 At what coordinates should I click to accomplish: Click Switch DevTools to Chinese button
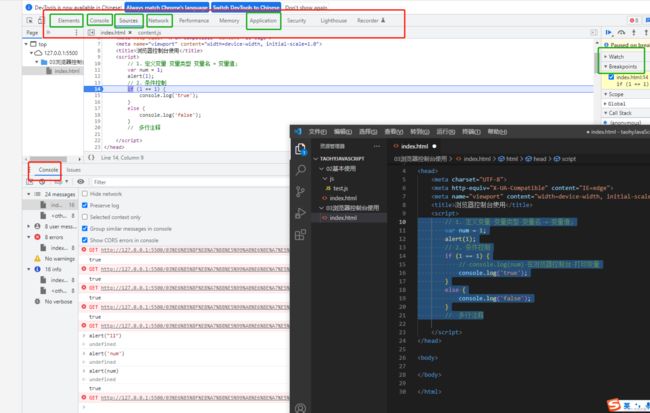tap(246, 7)
